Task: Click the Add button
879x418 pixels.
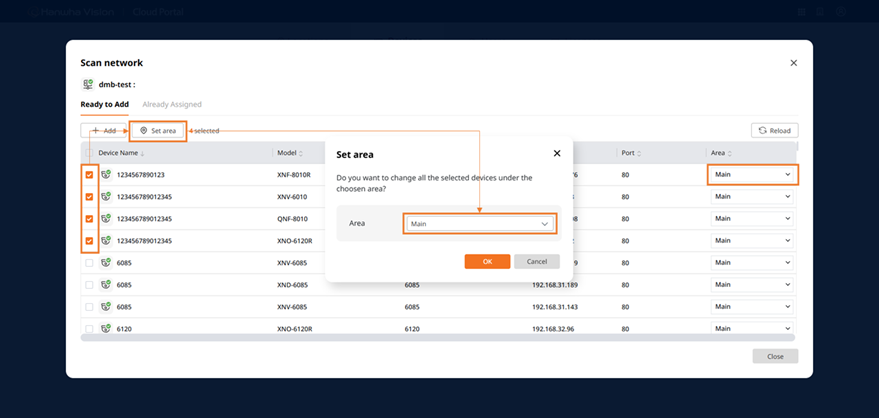Action: pos(104,131)
